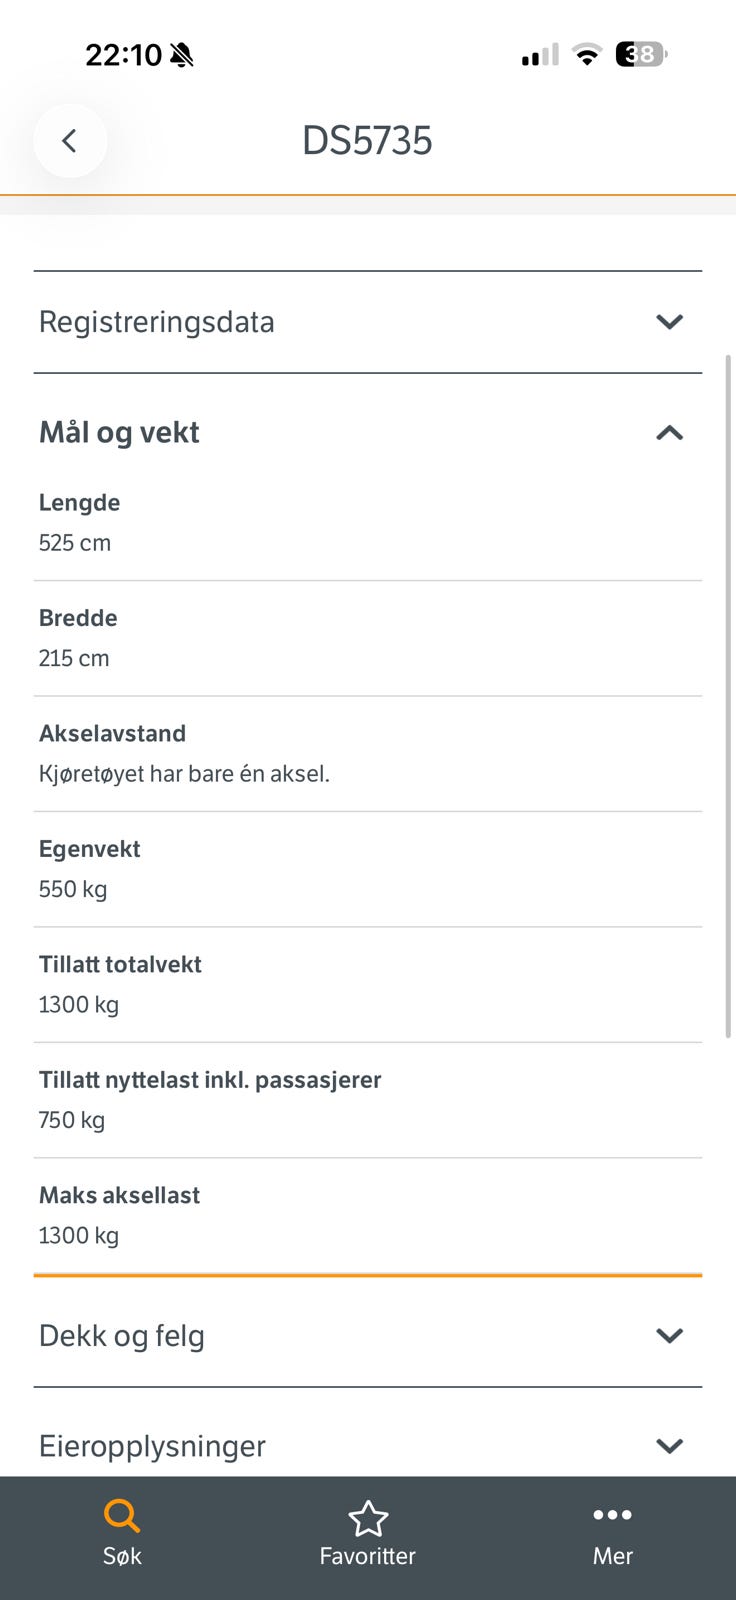Expand the Registreringsdata chevron
The image size is (736, 1600).
669,322
